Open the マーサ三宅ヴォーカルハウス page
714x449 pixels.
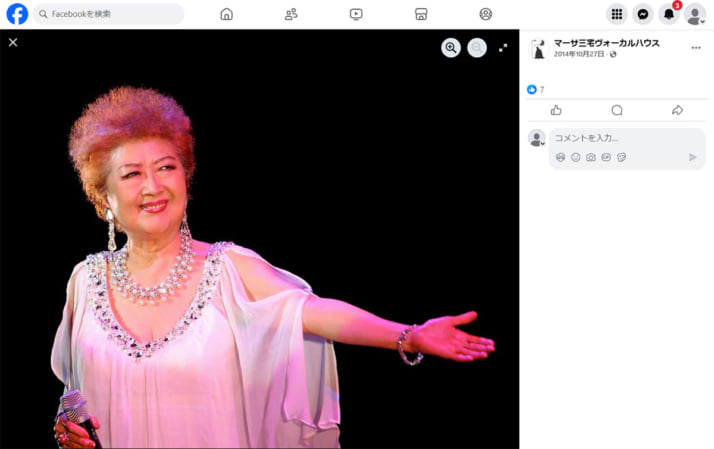click(x=606, y=43)
